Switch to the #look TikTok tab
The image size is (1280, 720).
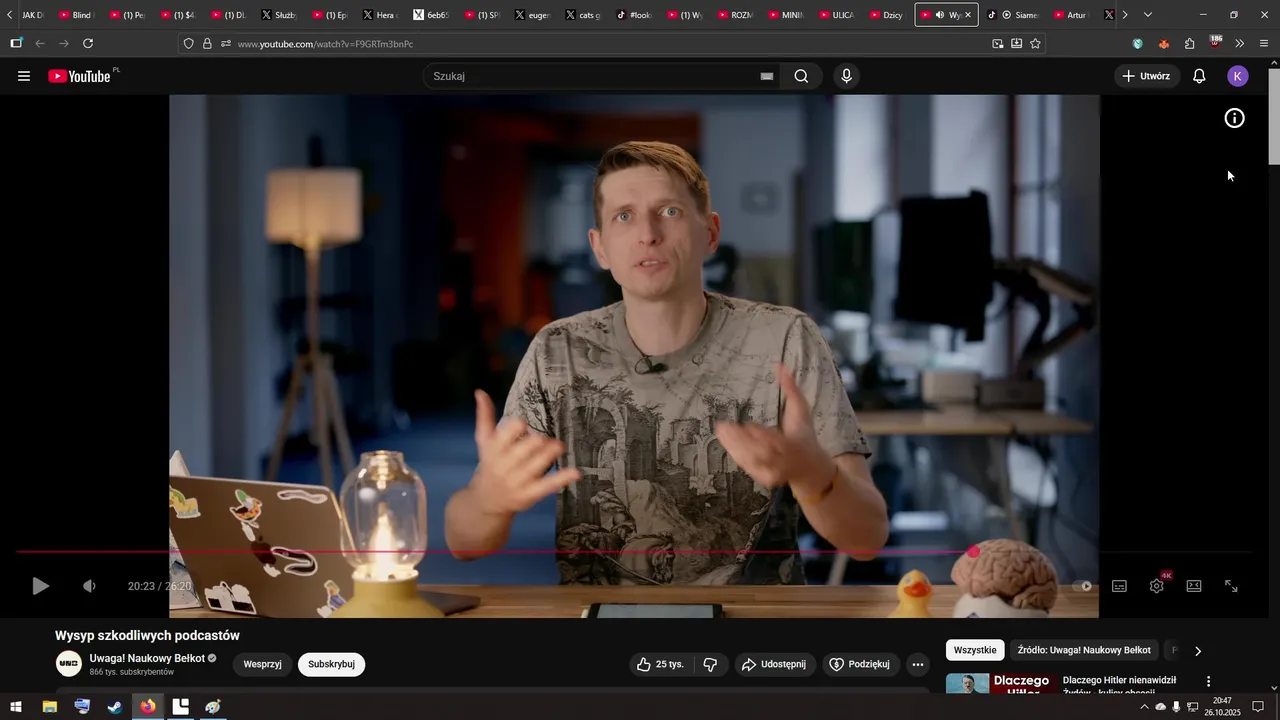coord(633,15)
